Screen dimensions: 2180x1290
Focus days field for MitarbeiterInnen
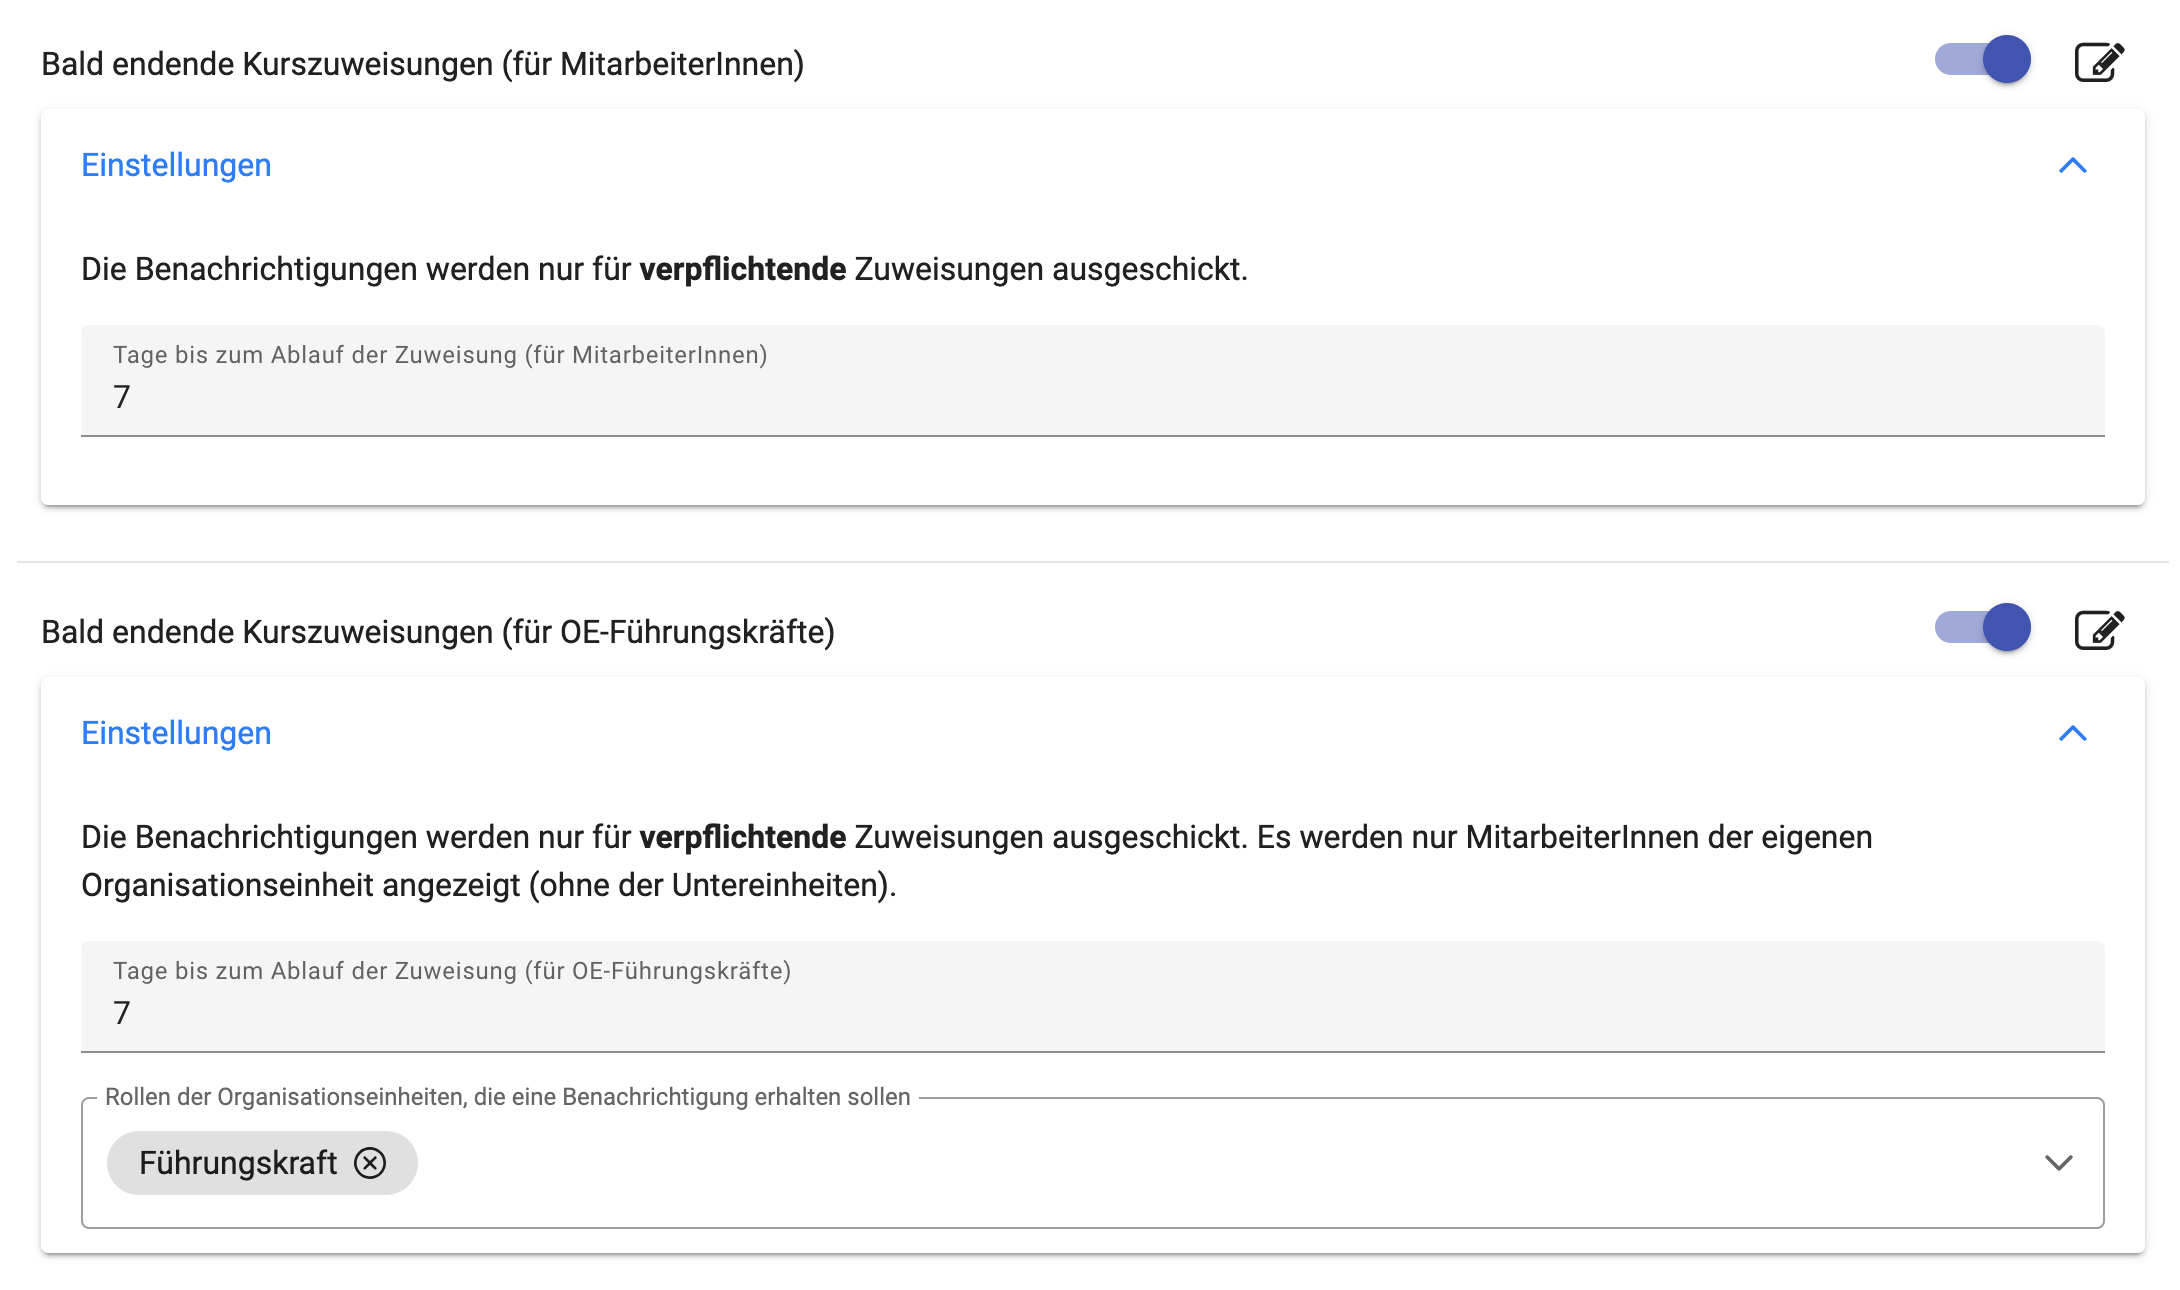coord(1092,397)
